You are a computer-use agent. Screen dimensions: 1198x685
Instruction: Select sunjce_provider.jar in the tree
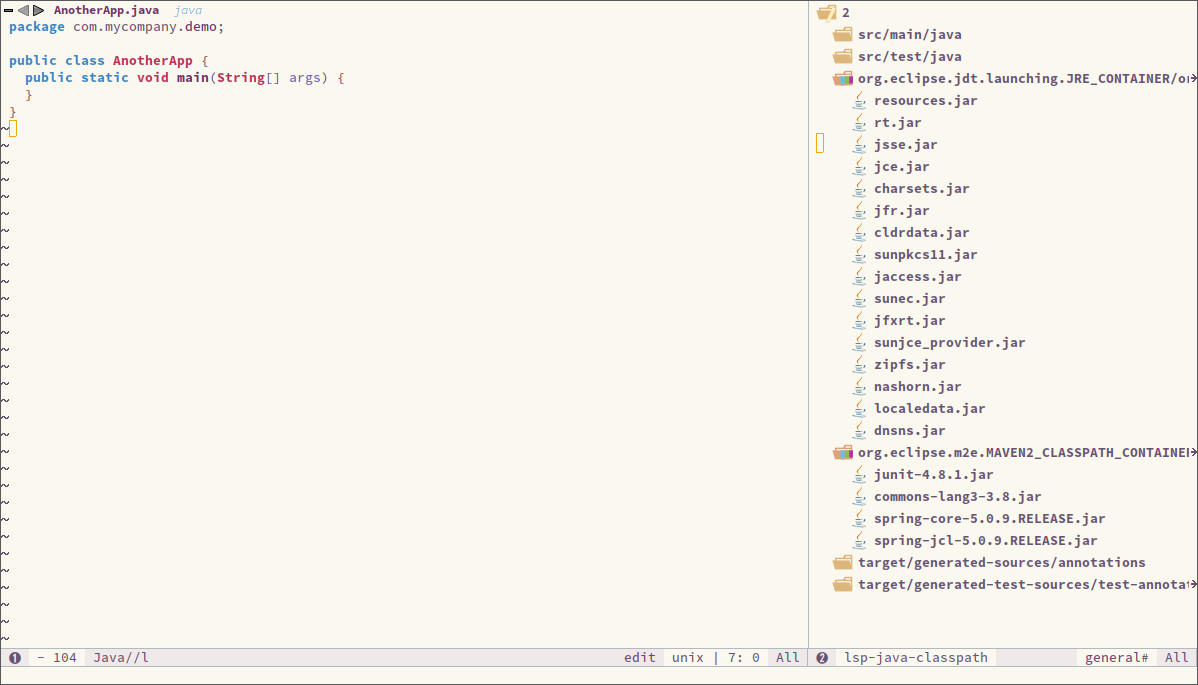coord(950,343)
